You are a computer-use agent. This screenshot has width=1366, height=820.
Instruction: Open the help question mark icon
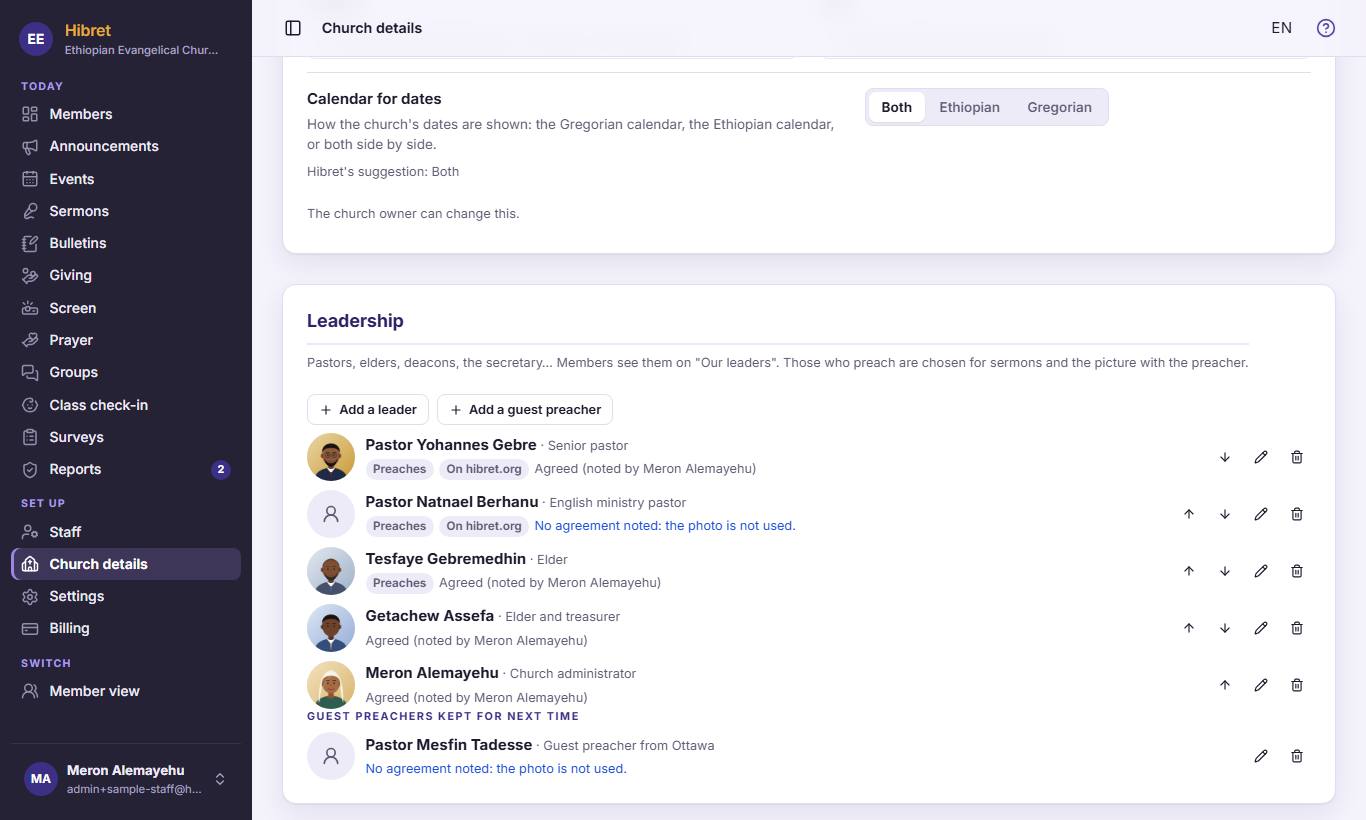[x=1326, y=28]
